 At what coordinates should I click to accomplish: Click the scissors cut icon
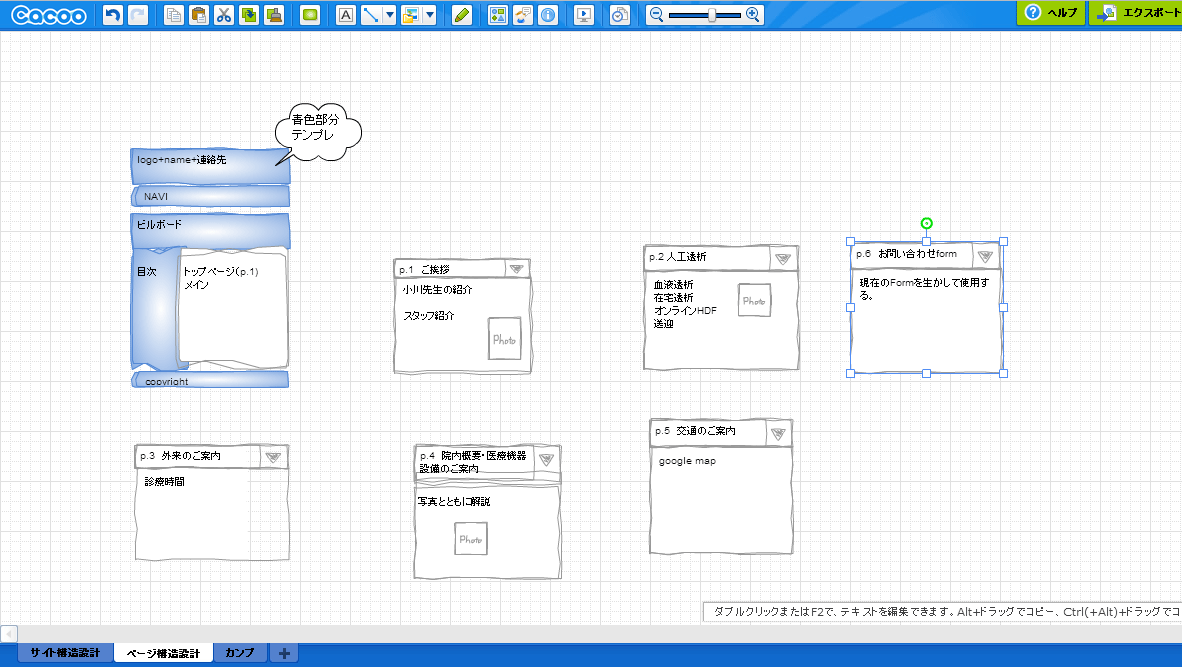pos(223,15)
